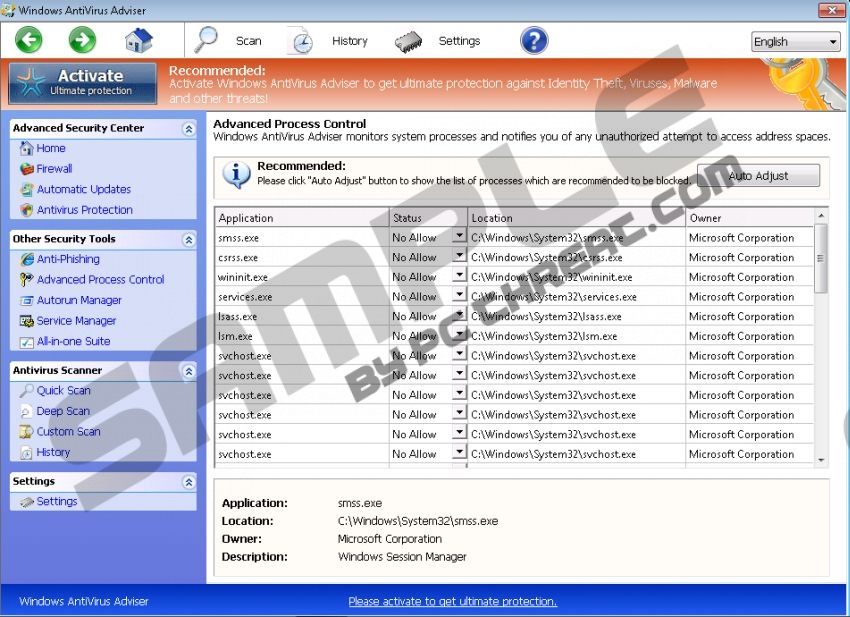Select the csrss.exe process row
850x617 pixels.
click(x=514, y=257)
